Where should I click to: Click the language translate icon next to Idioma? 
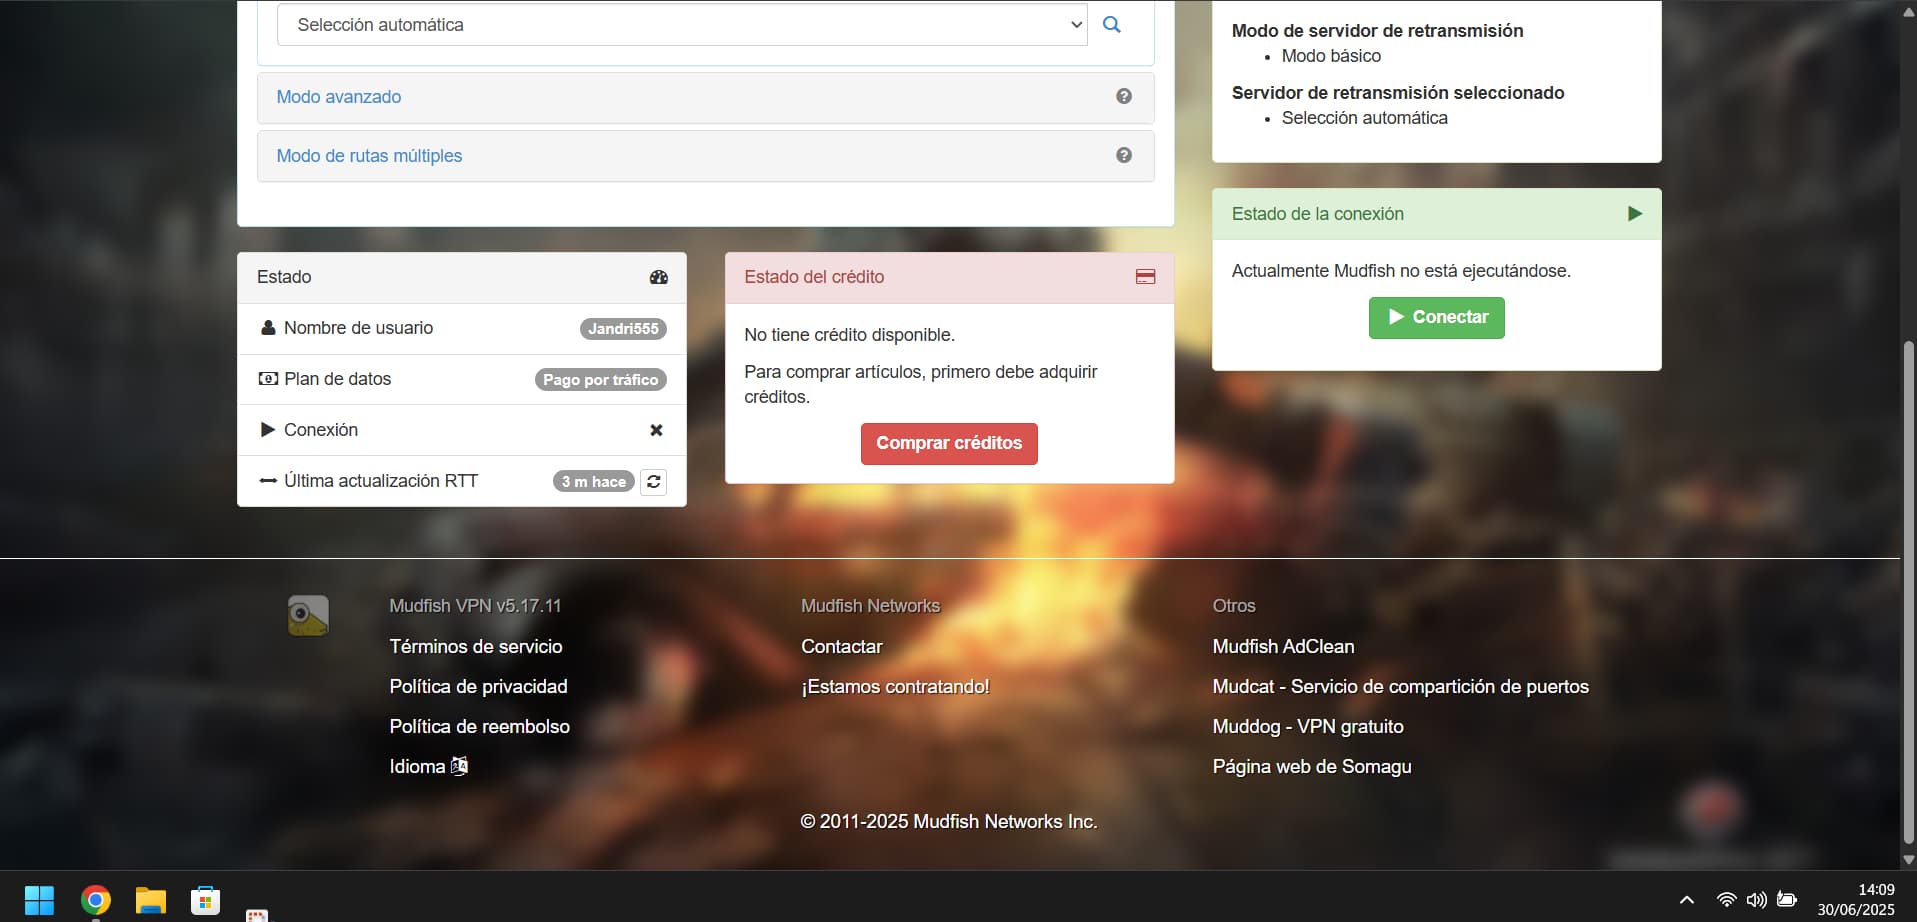coord(459,766)
